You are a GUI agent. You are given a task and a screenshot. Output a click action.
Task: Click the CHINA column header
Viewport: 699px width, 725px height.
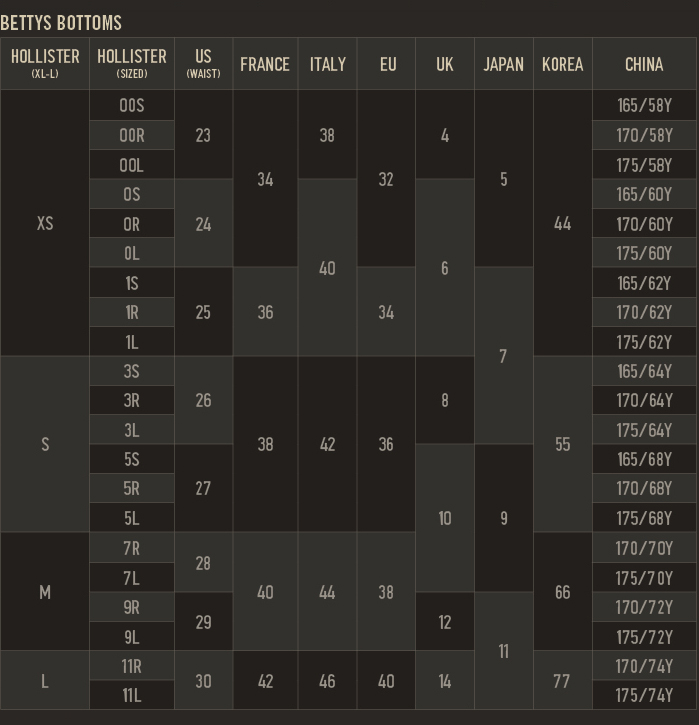click(x=644, y=64)
